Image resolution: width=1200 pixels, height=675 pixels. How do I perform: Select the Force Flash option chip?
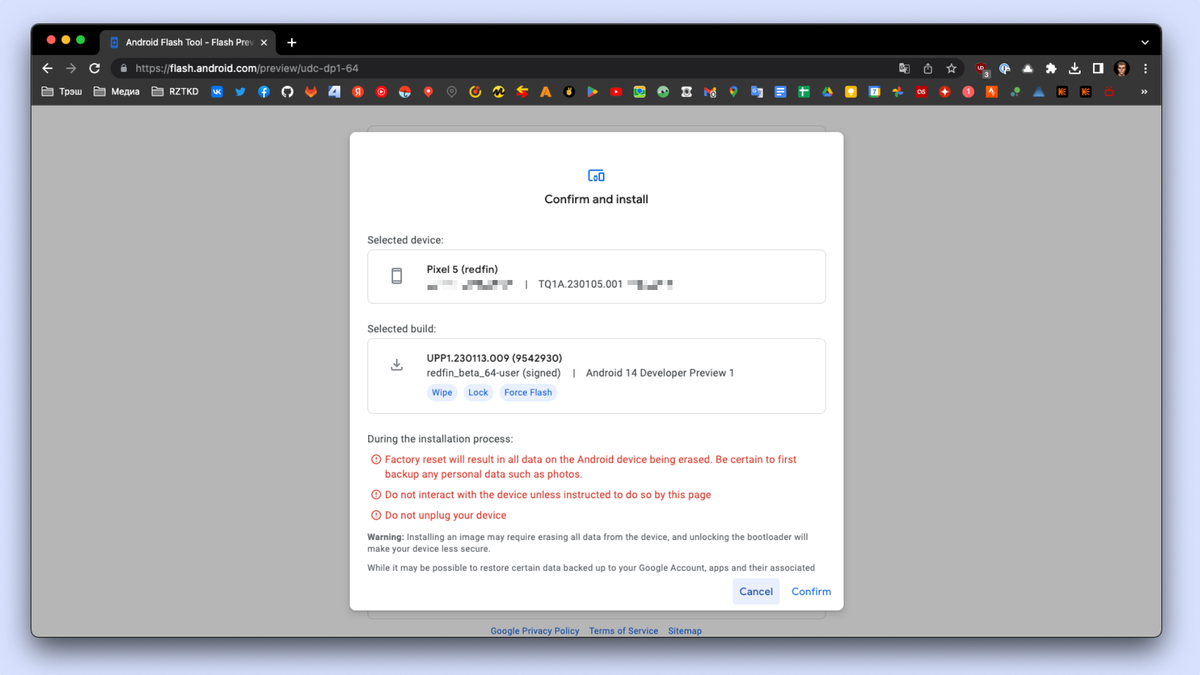click(528, 392)
